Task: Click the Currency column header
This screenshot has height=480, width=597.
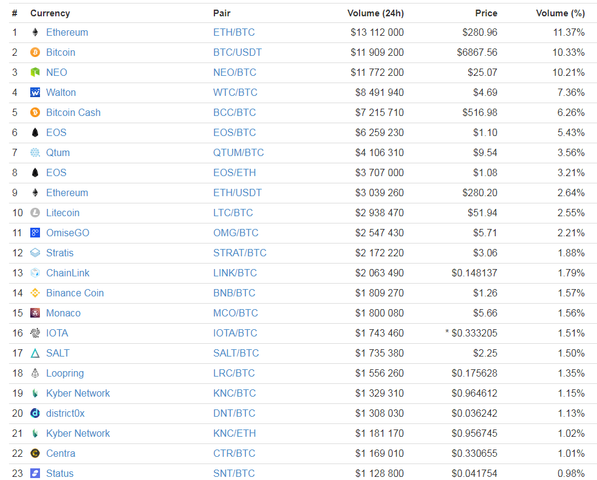Action: 50,13
